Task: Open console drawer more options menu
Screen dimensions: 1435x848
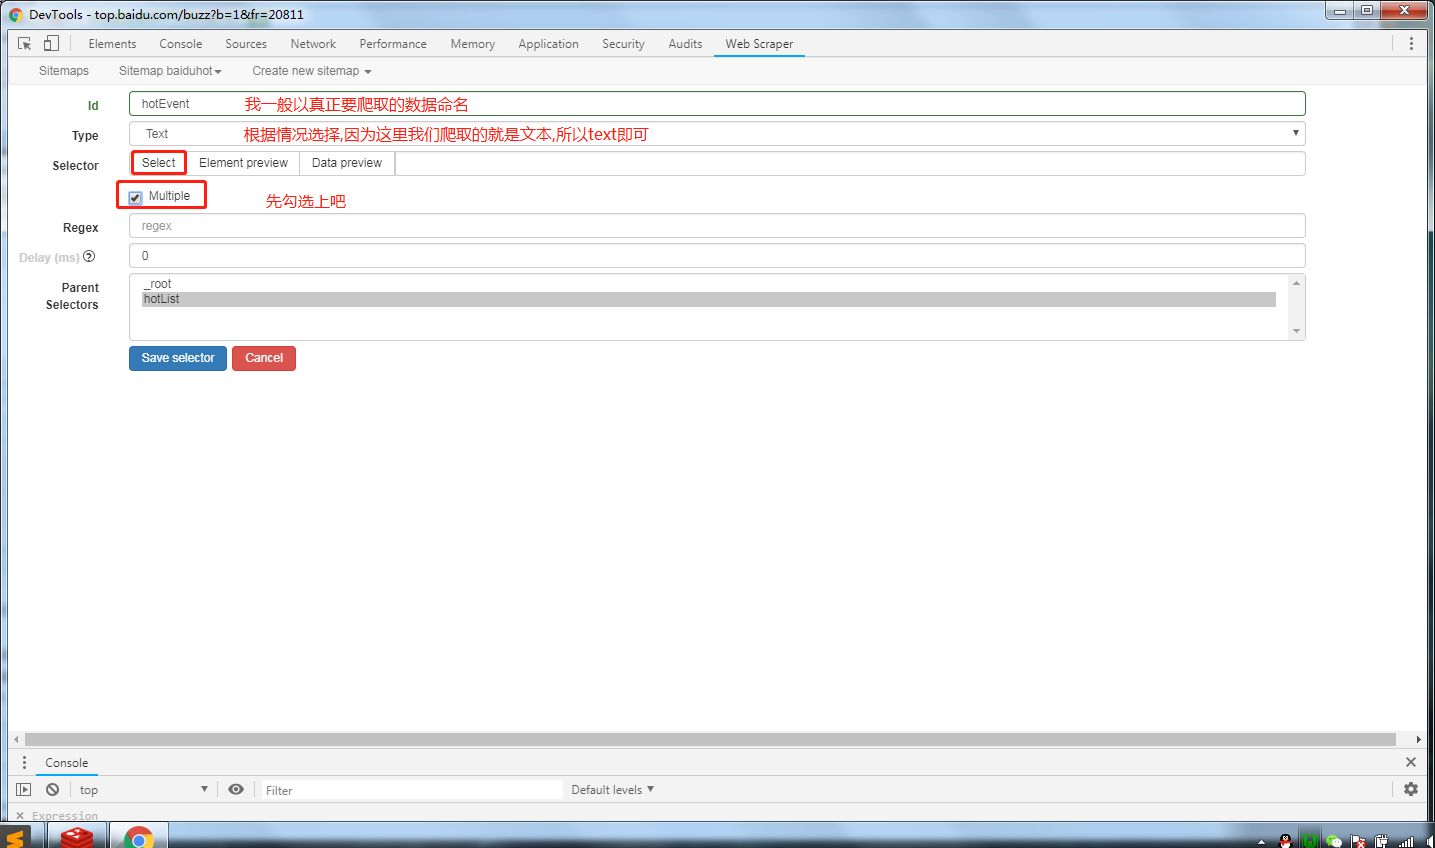Action: coord(25,763)
